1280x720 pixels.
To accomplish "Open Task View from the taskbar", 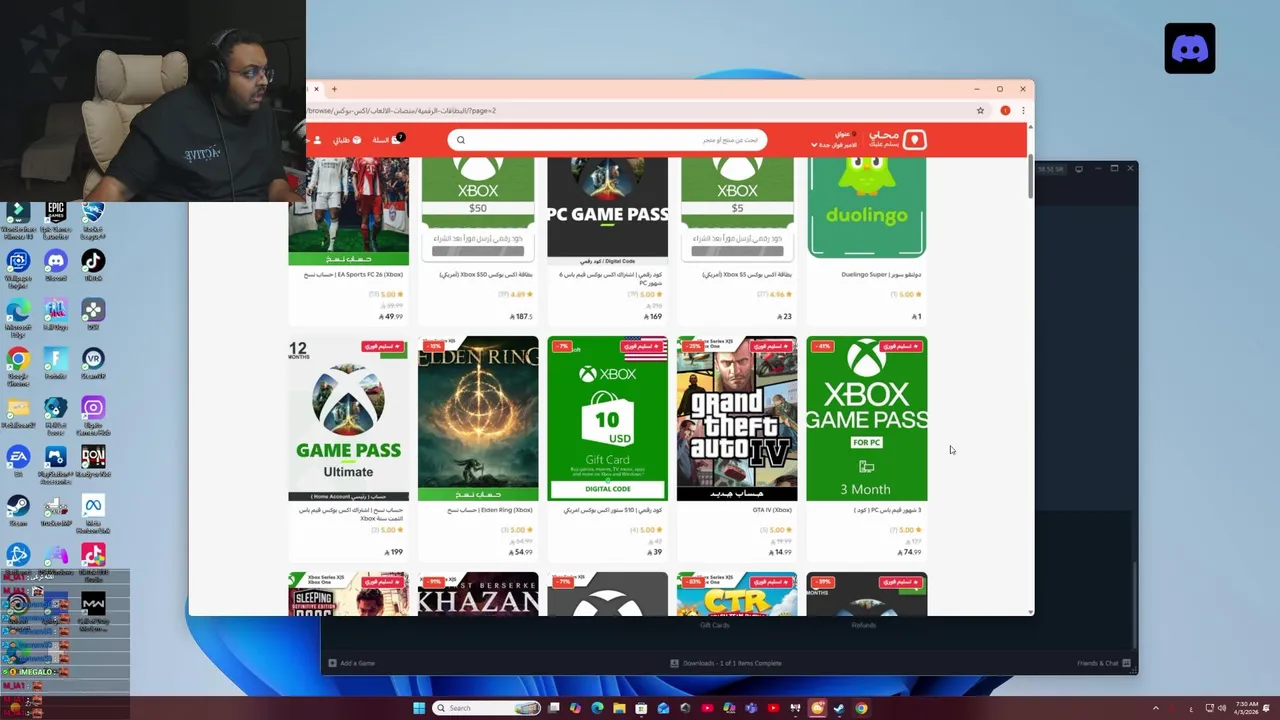I will tap(554, 708).
